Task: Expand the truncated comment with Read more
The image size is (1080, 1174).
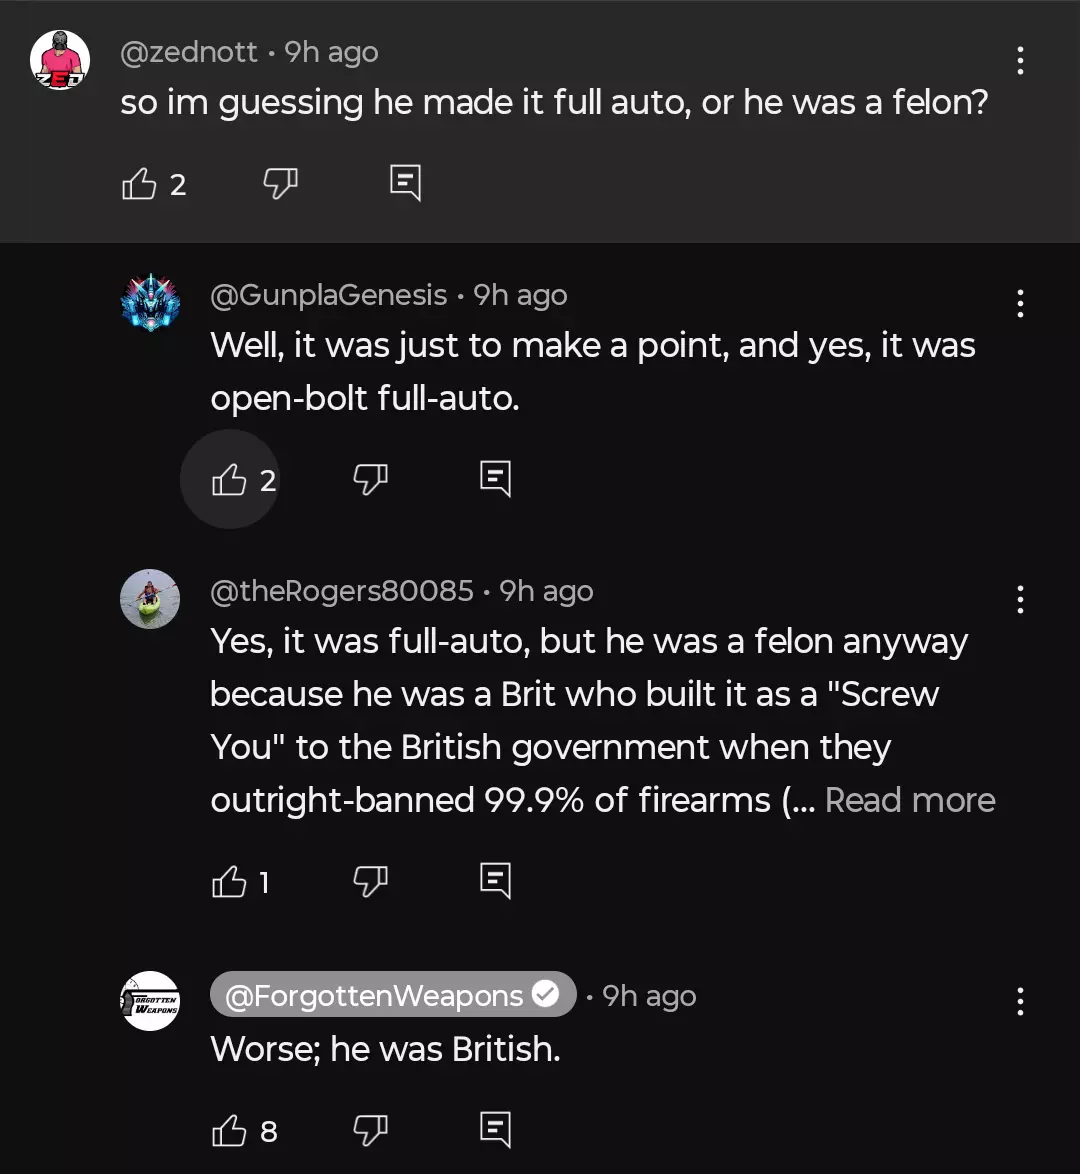Action: (x=910, y=800)
